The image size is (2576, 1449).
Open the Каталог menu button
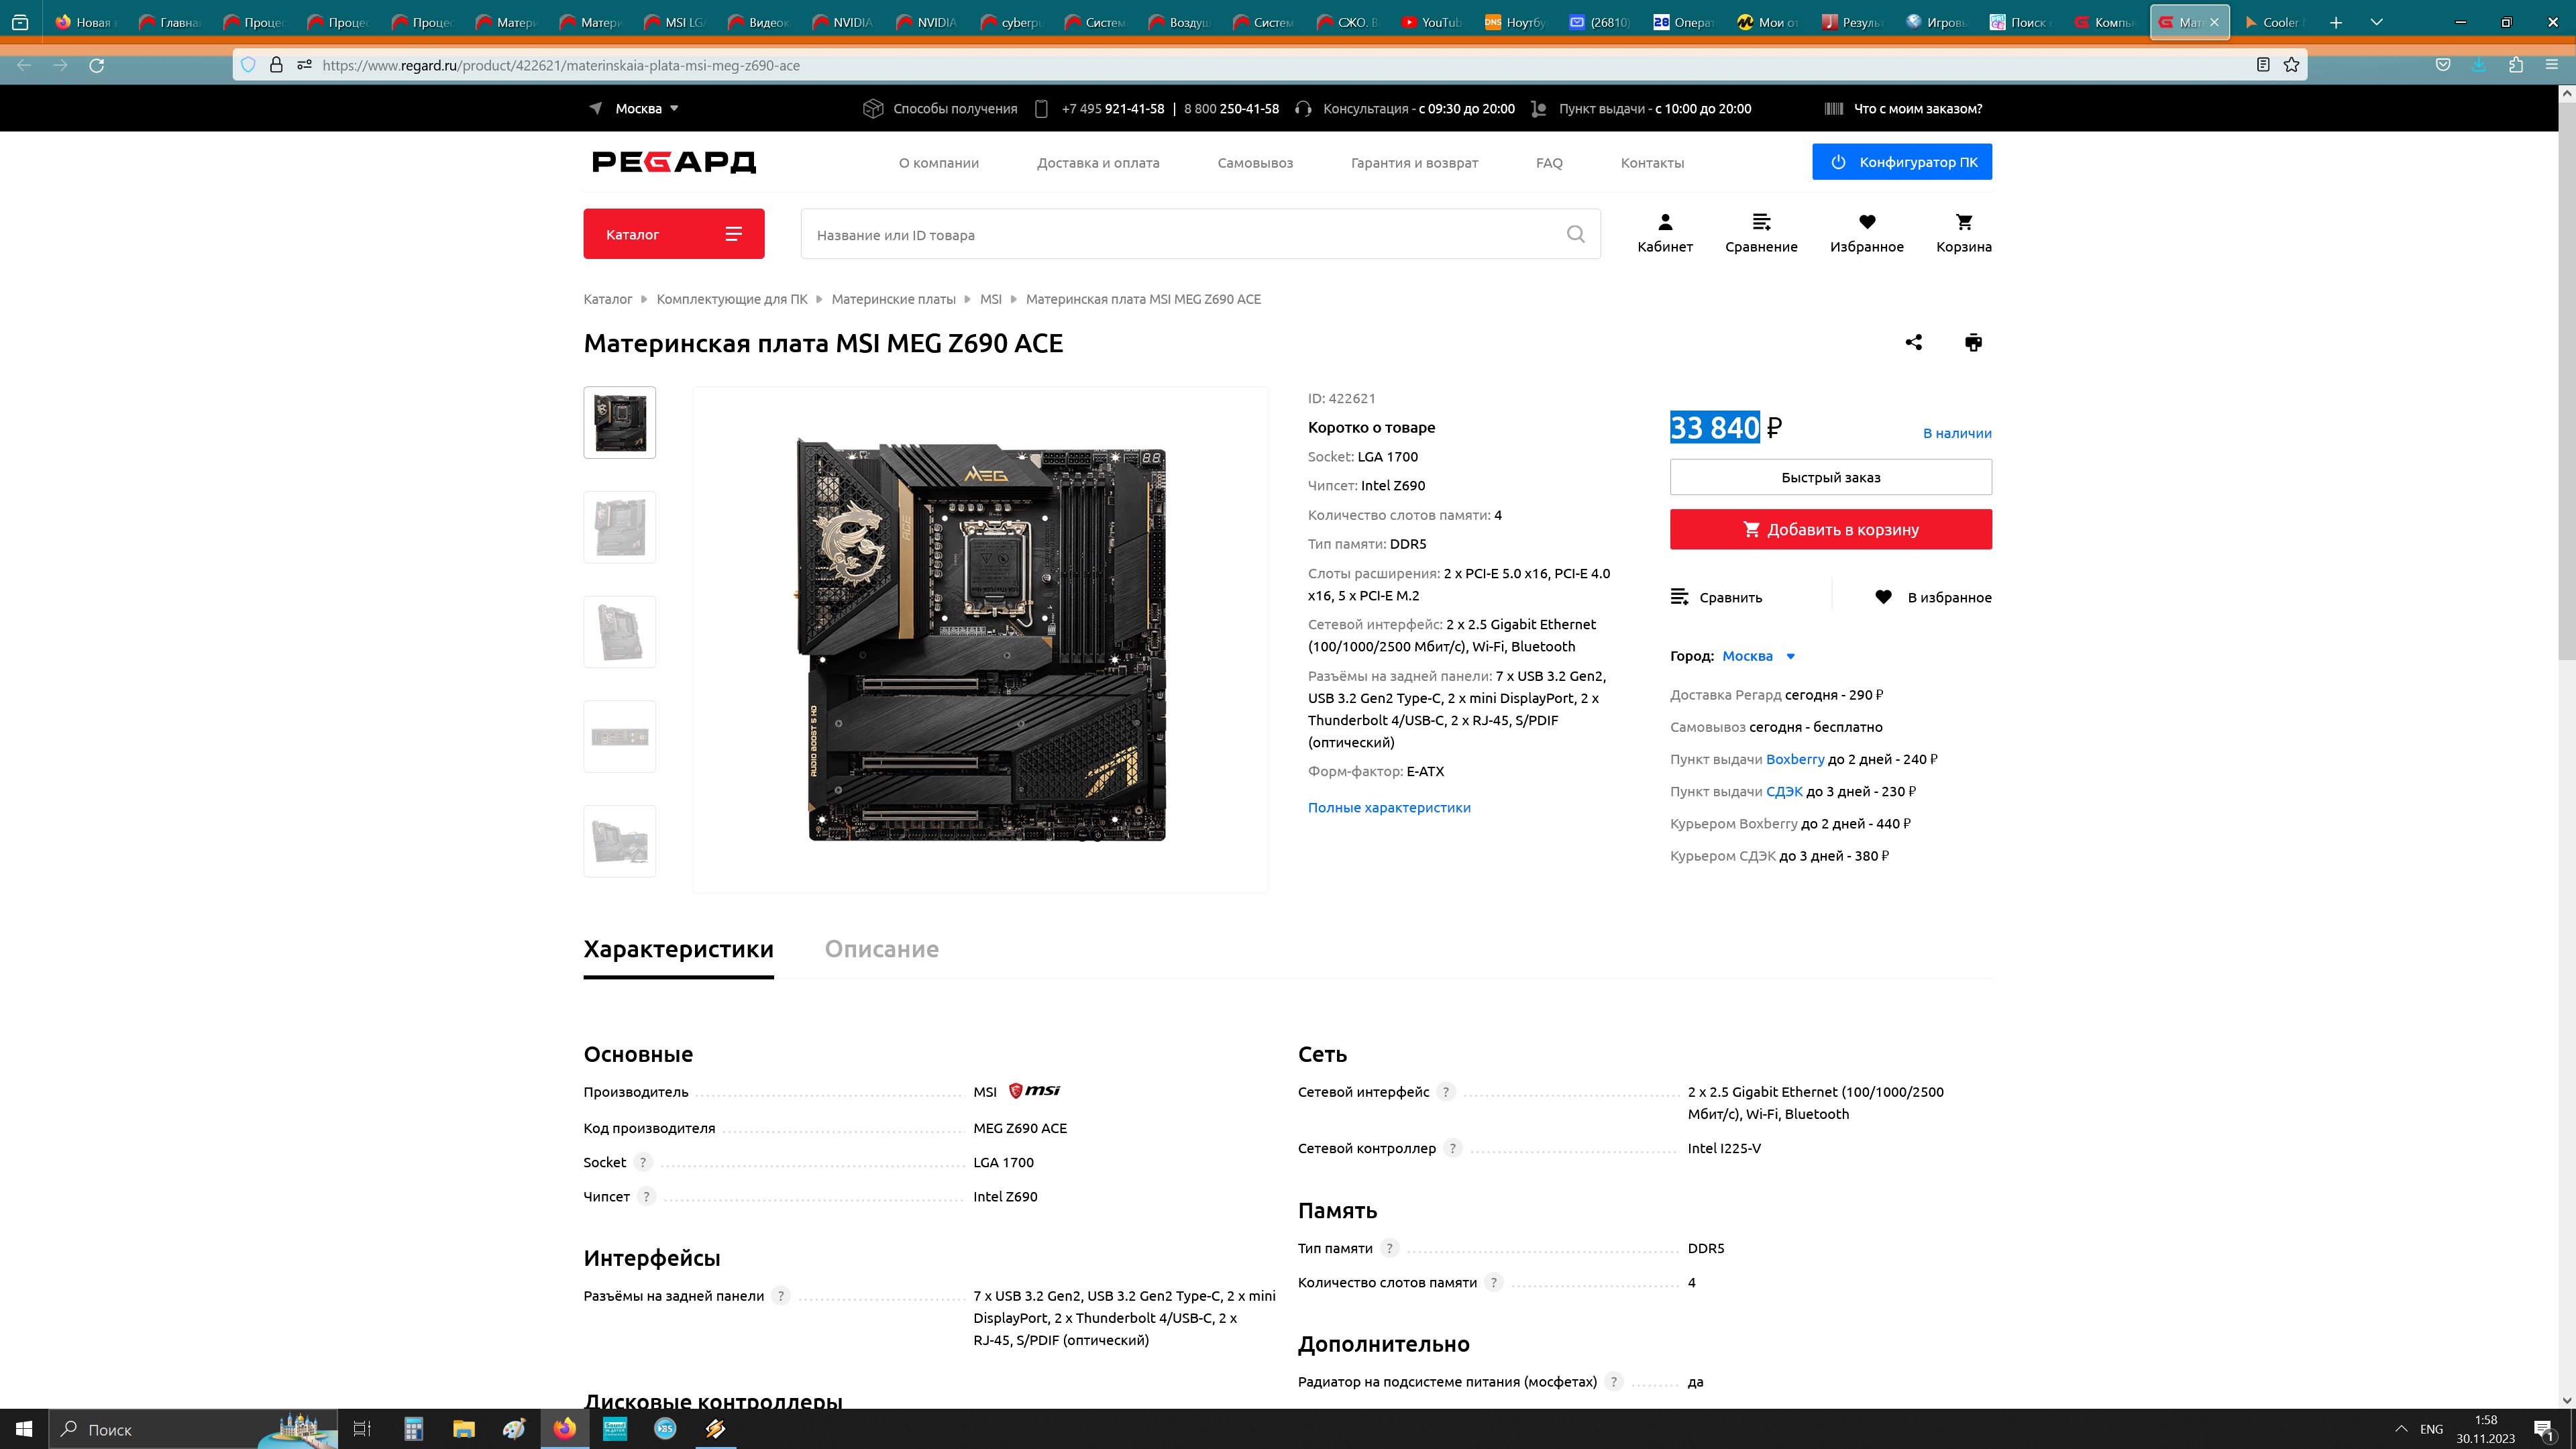click(673, 234)
